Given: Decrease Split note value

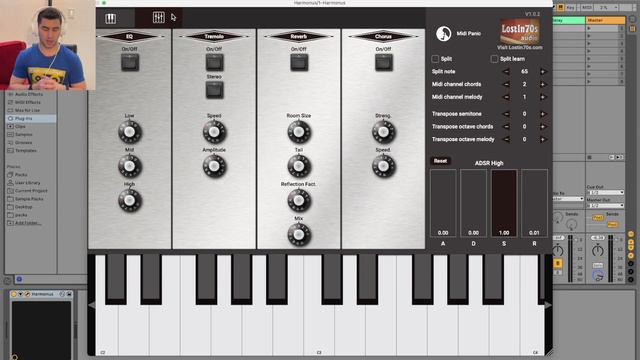Looking at the screenshot, I should pos(506,71).
